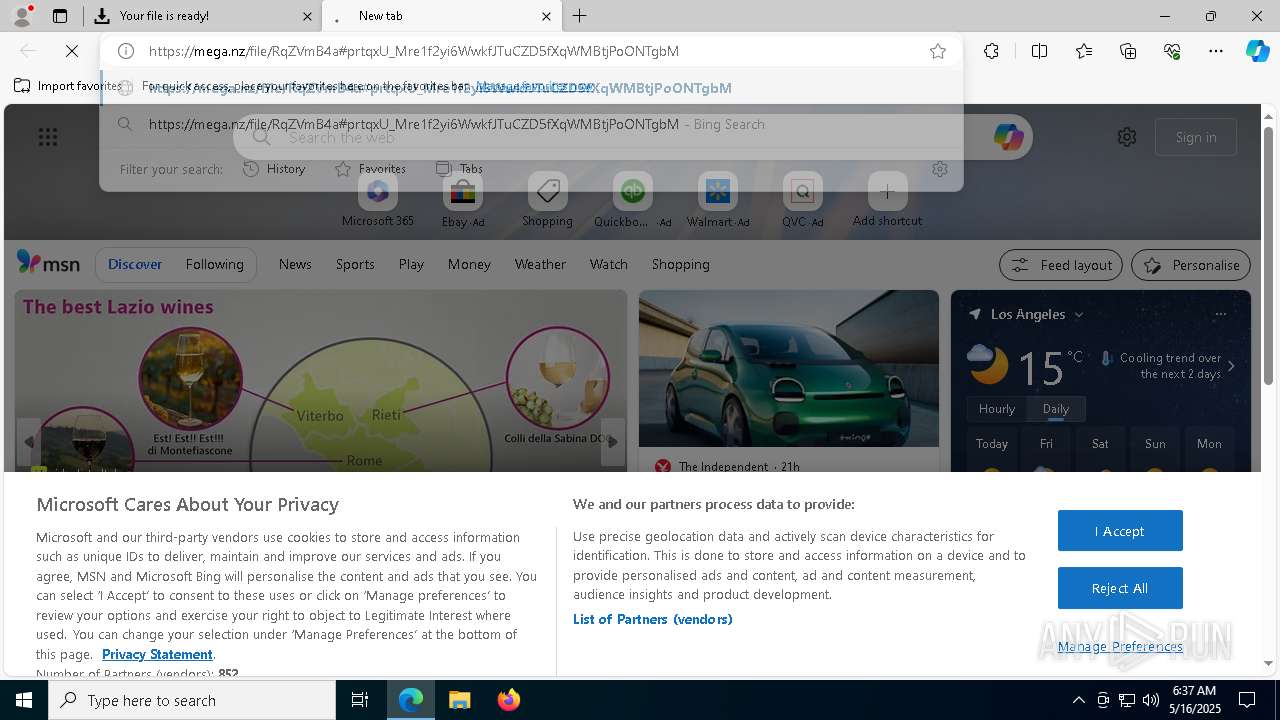
Task: Open the Shopping shortcut tile
Action: pos(547,200)
